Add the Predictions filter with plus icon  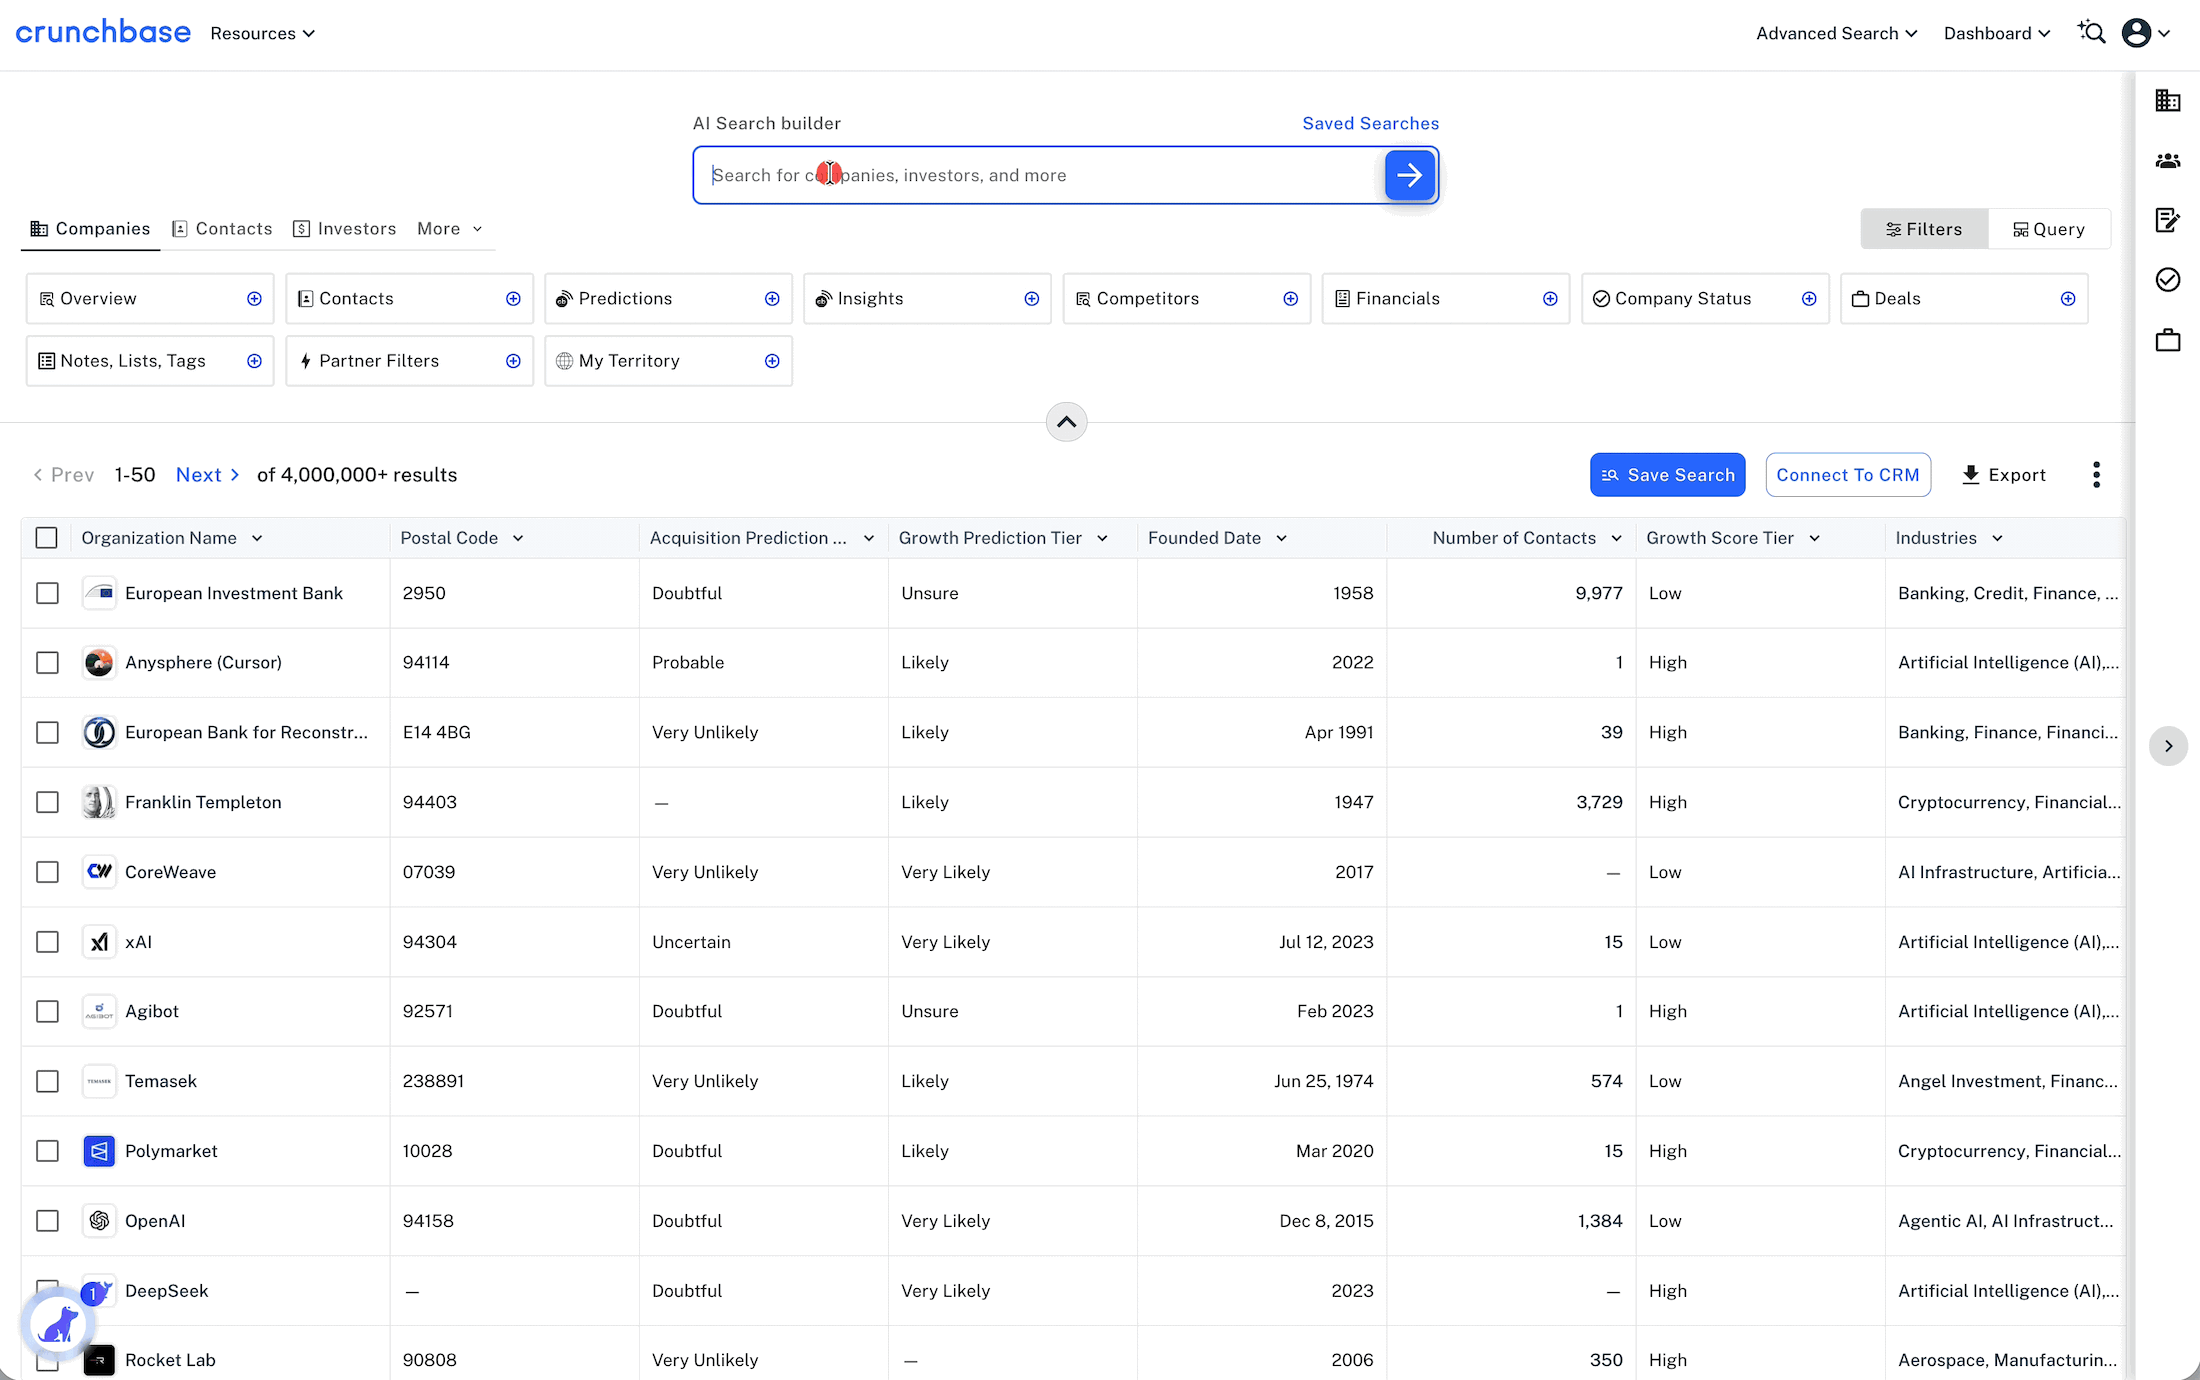(x=772, y=299)
